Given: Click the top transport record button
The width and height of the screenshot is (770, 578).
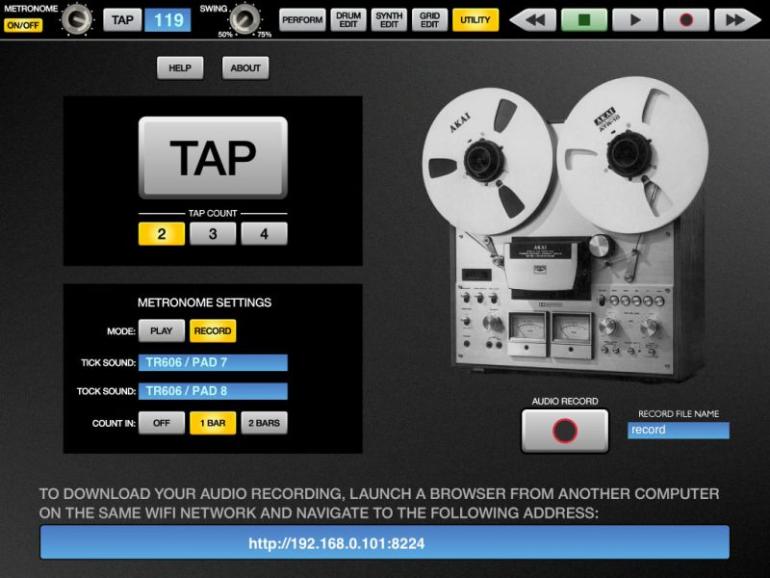Looking at the screenshot, I should tap(686, 20).
